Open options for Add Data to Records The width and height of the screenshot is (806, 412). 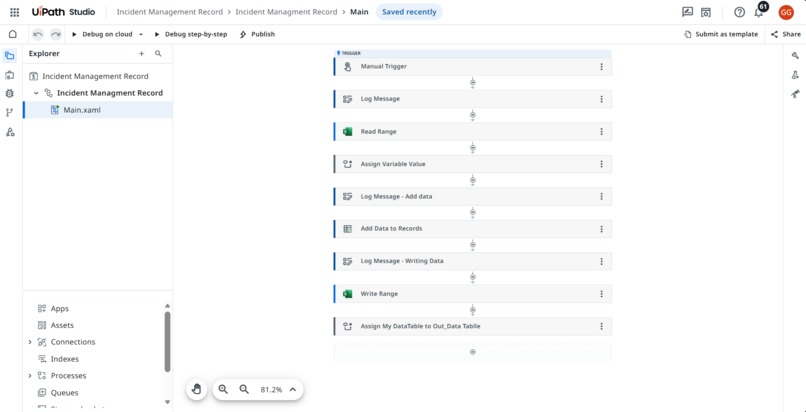[x=601, y=229]
